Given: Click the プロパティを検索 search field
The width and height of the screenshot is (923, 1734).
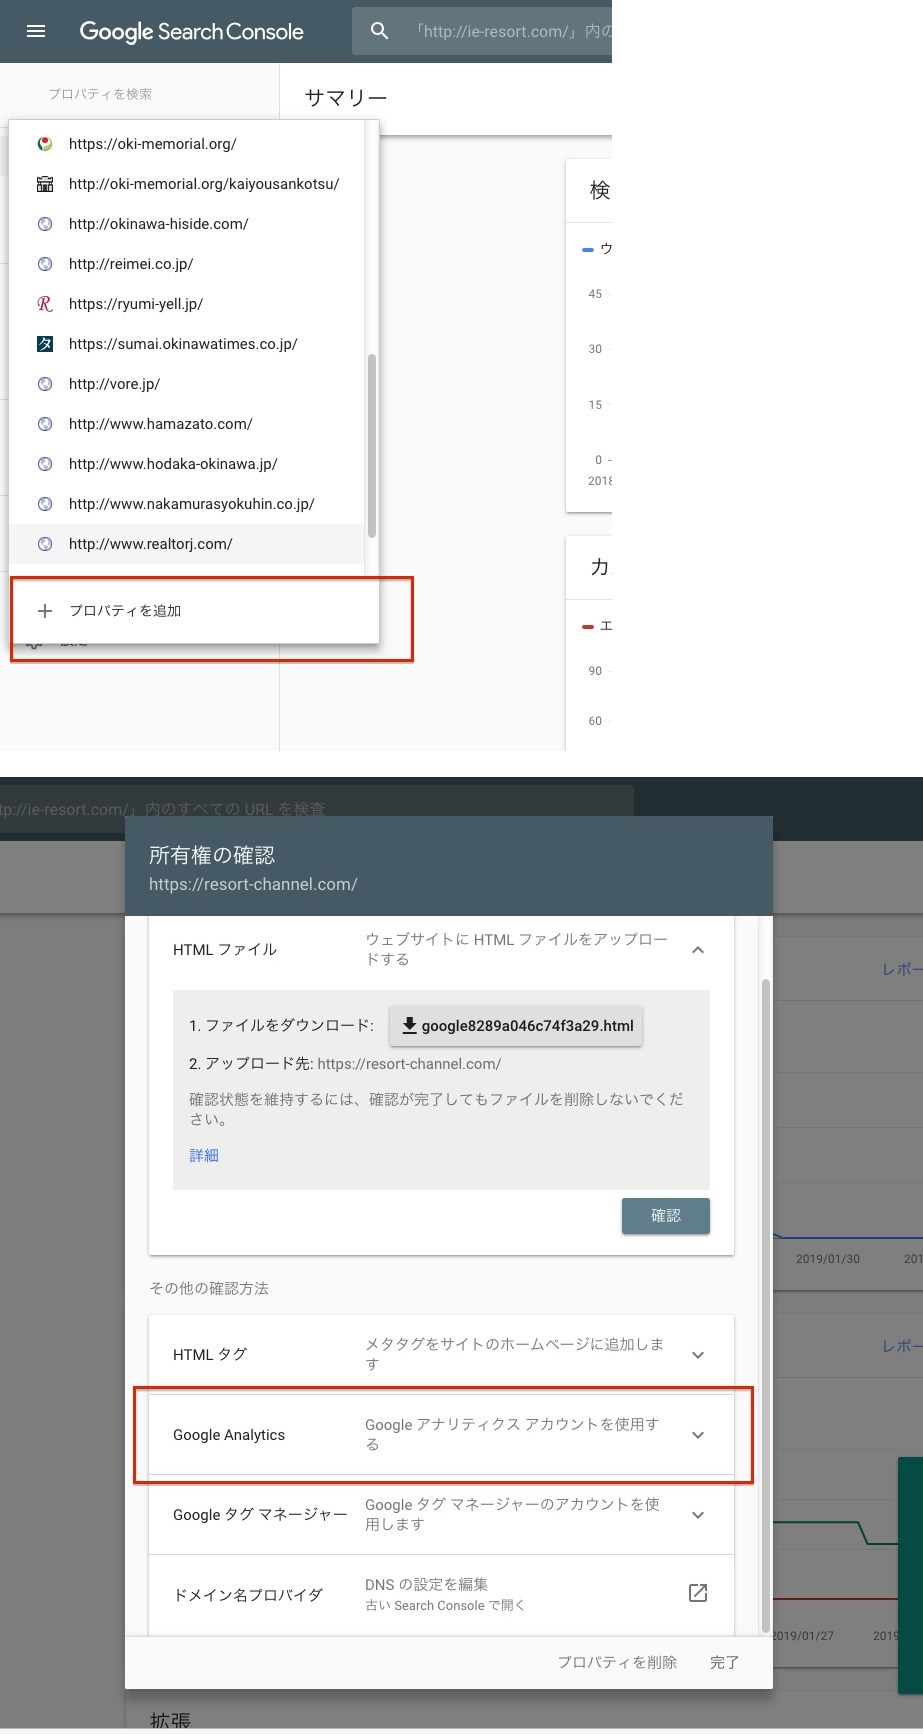Looking at the screenshot, I should pyautogui.click(x=100, y=94).
